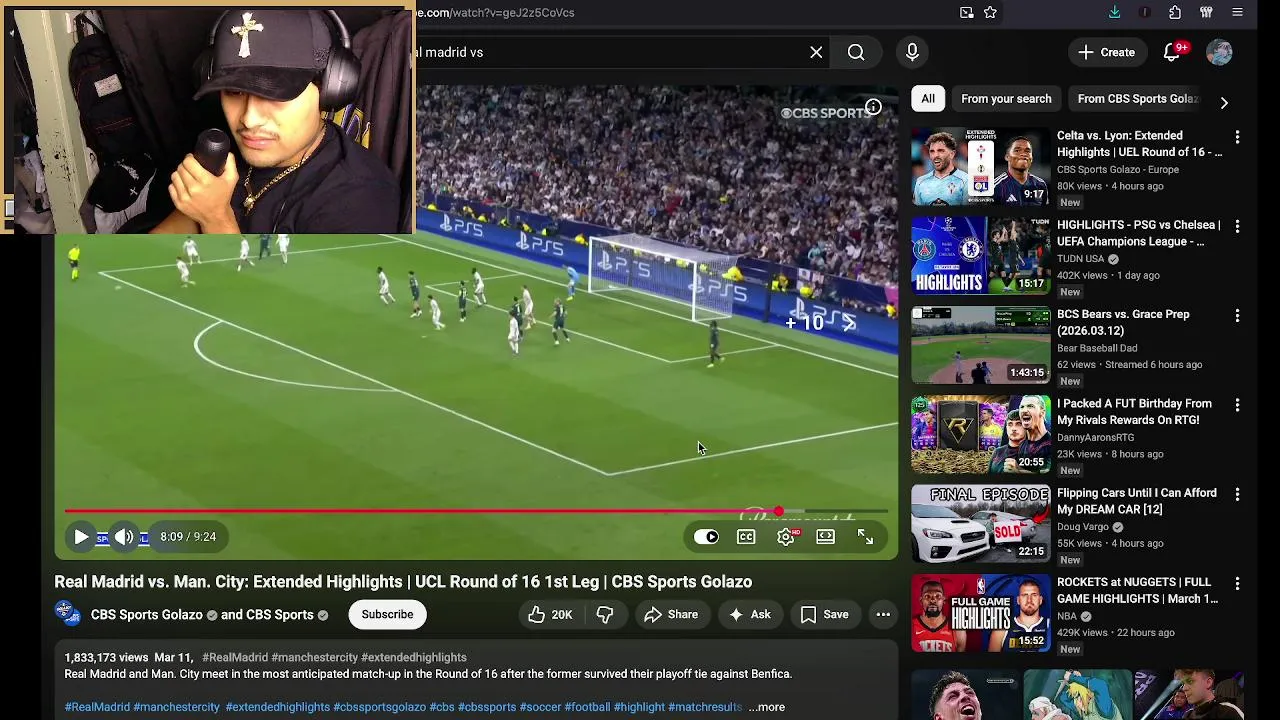Viewport: 1280px width, 720px height.
Task: Open the Flipping Cars FINAL EPISODE thumbnail
Action: pos(981,523)
